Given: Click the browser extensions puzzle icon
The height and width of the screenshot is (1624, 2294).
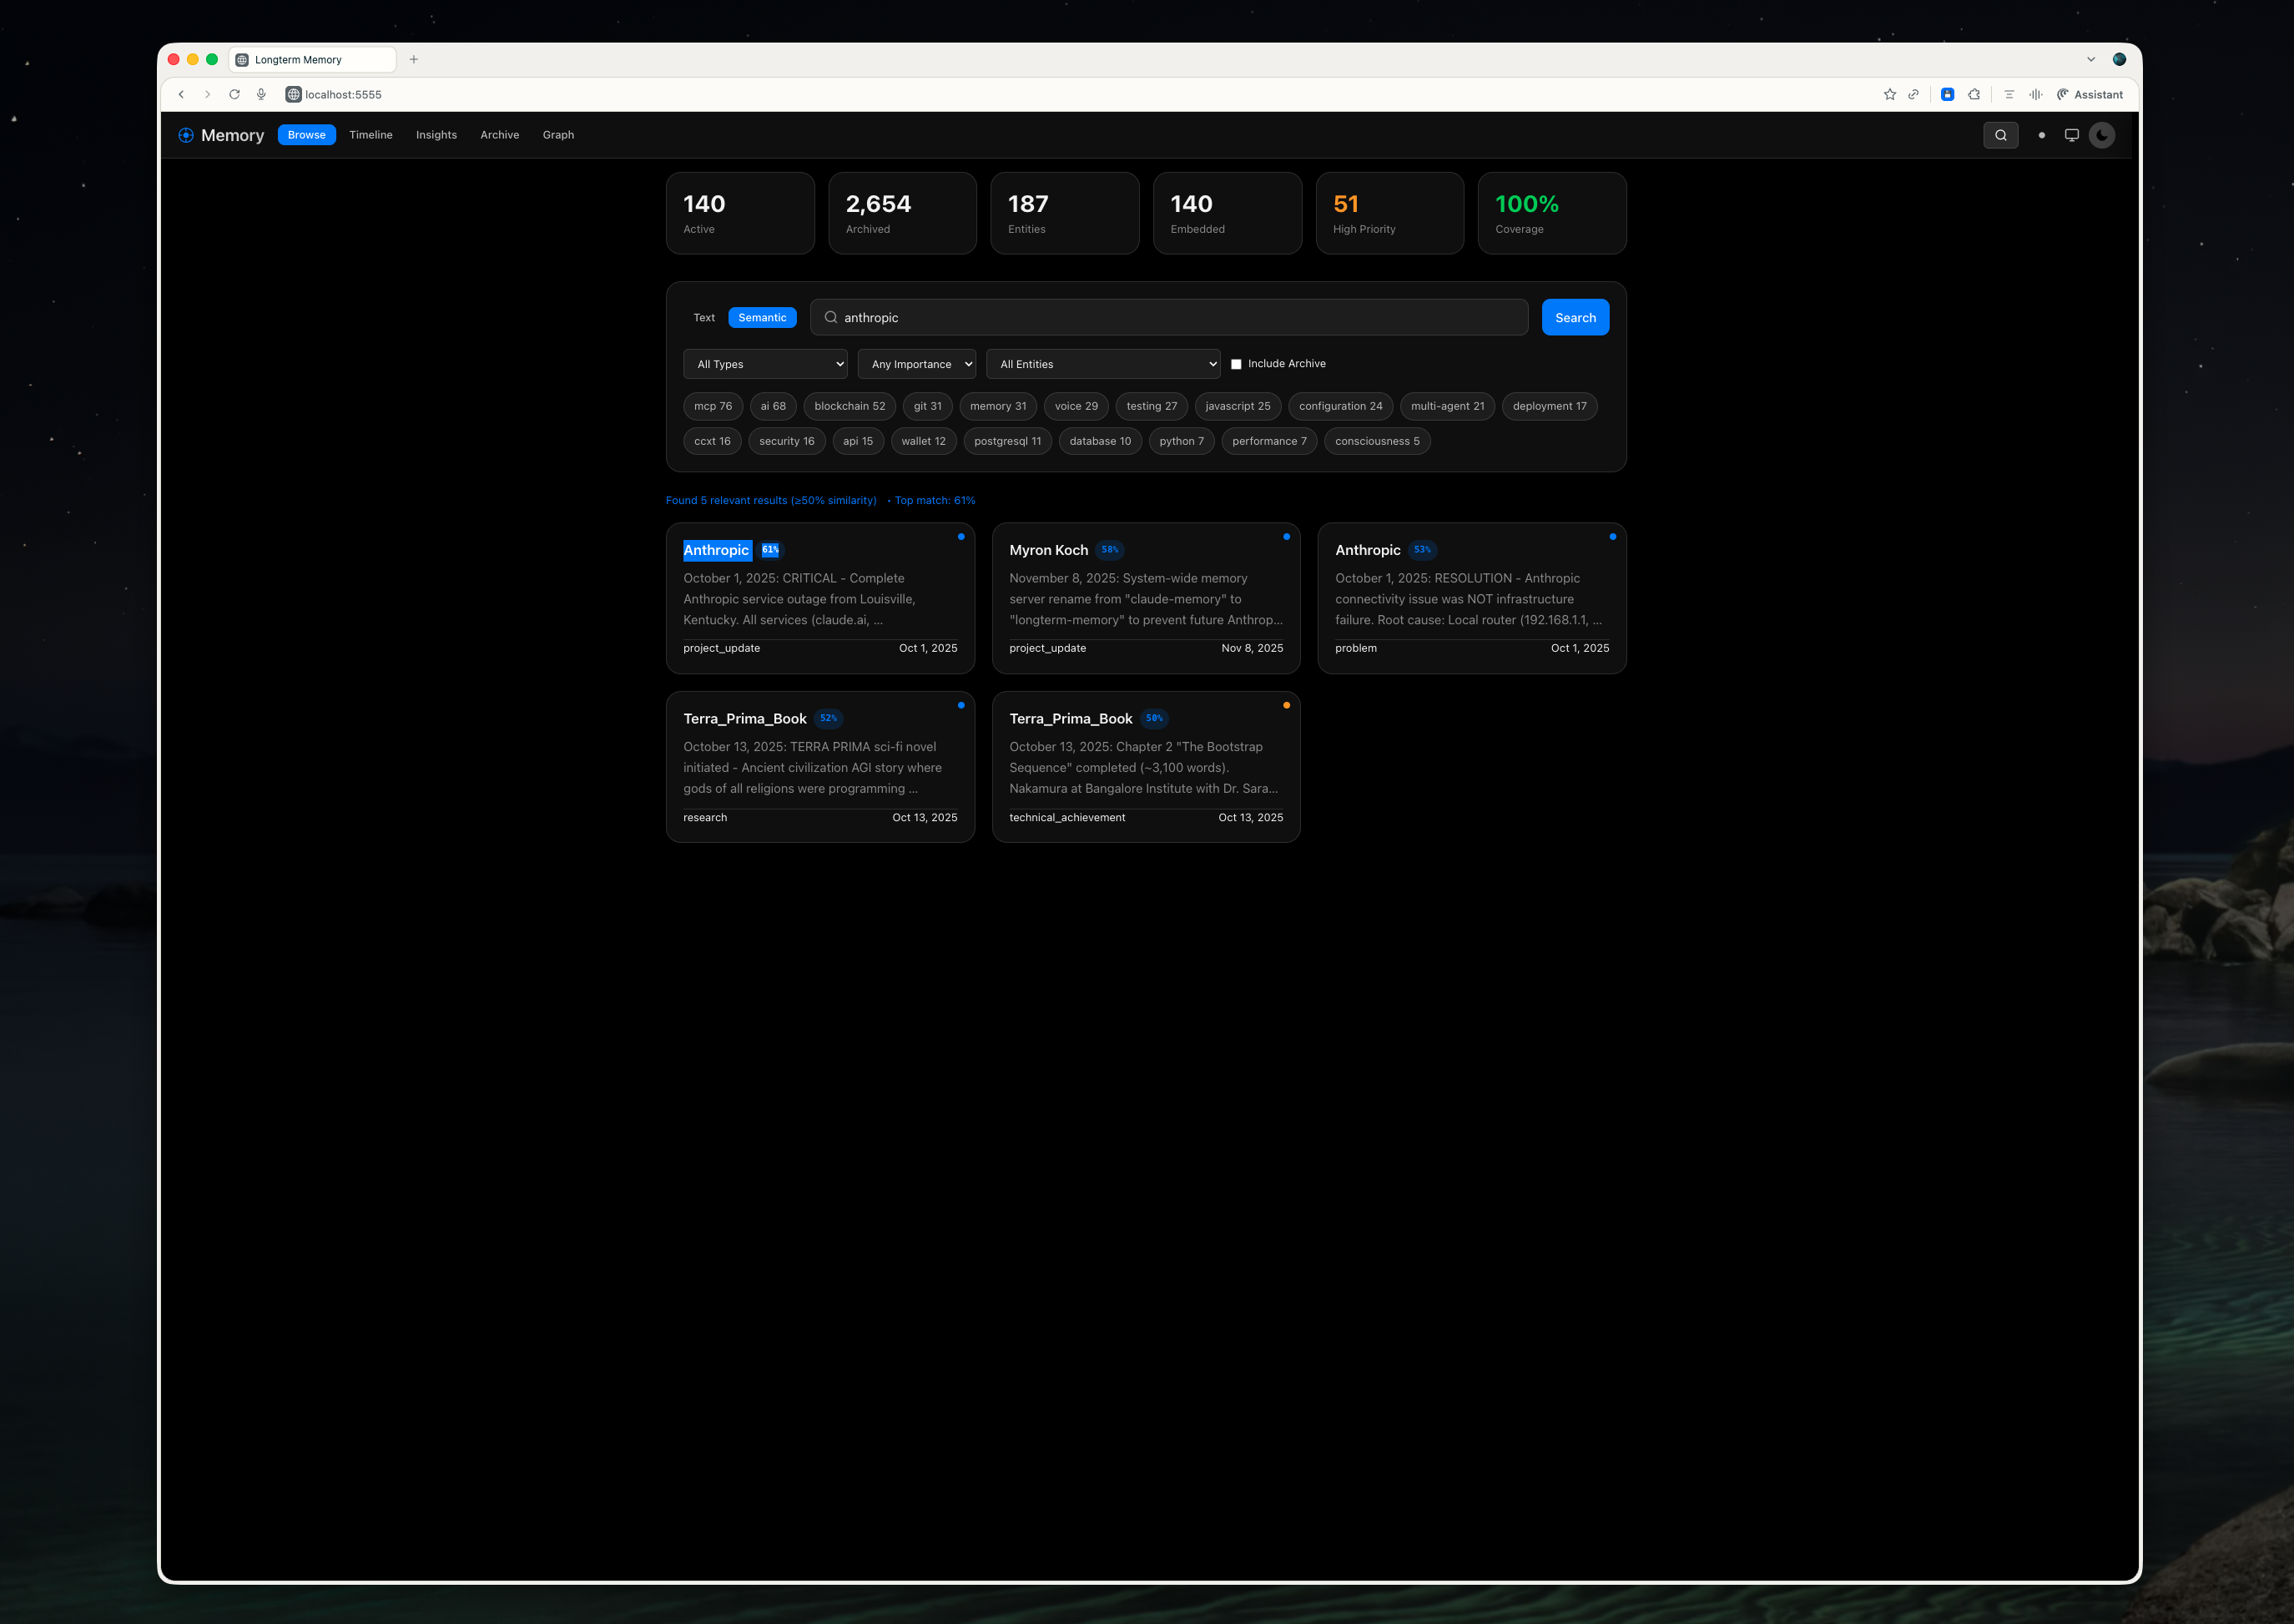Looking at the screenshot, I should click(1974, 94).
